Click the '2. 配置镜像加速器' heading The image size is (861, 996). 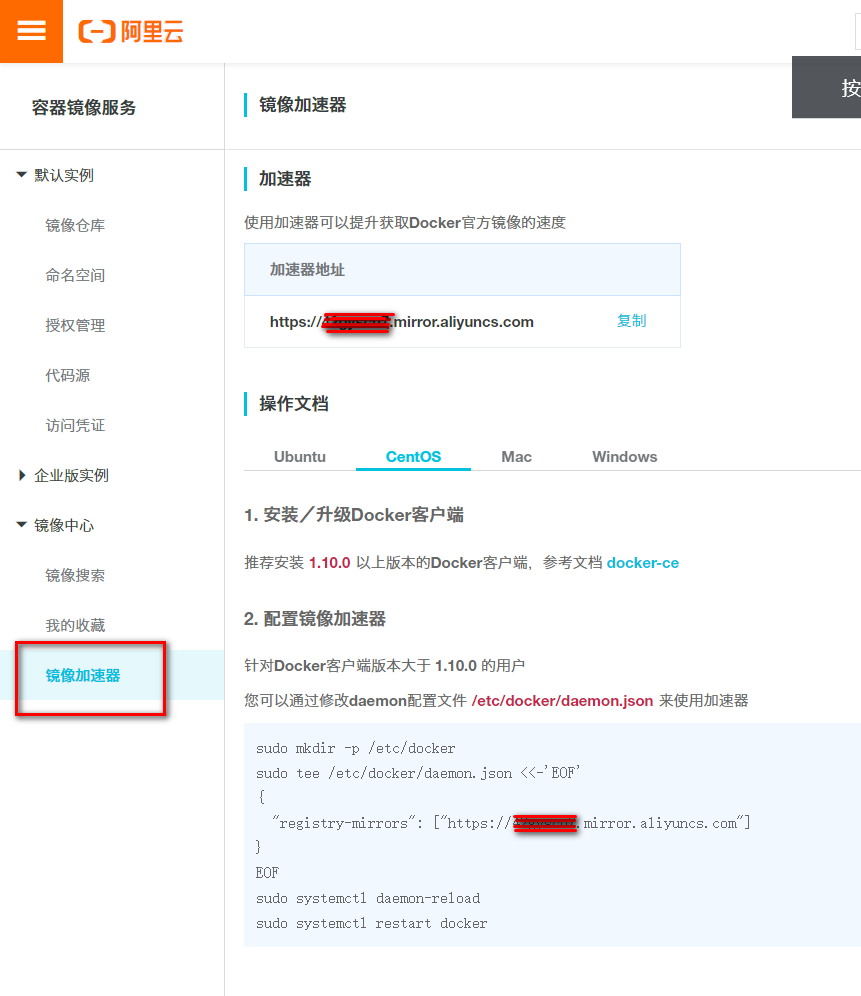click(x=315, y=619)
